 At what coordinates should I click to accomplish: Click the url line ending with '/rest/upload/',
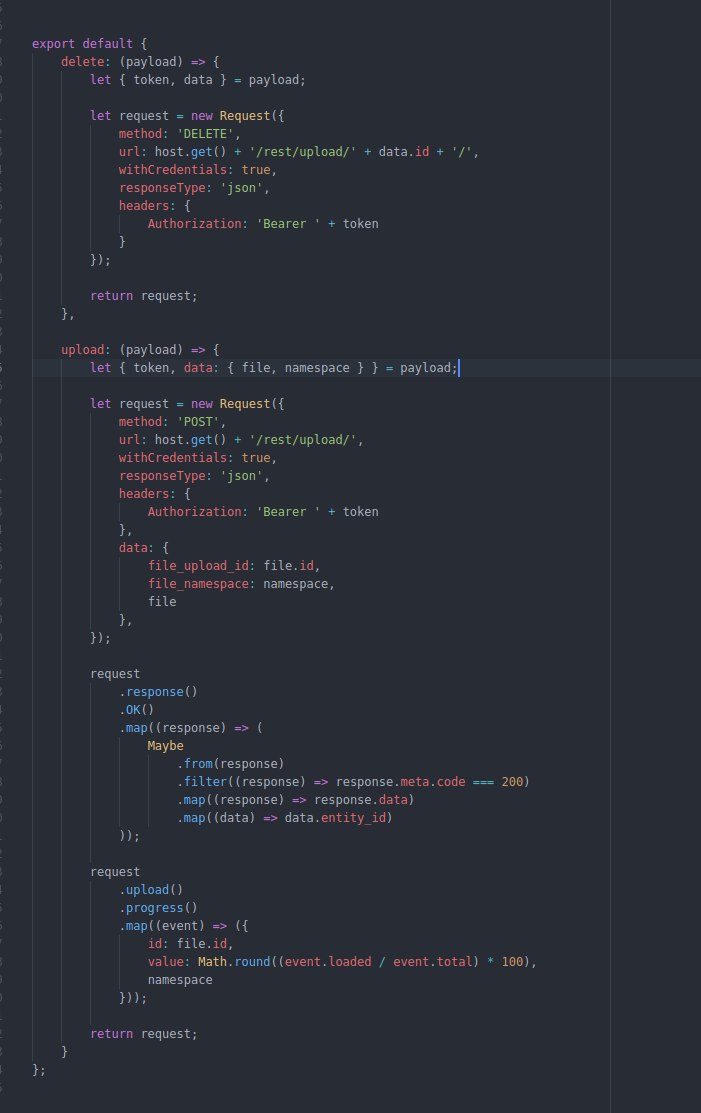tap(241, 440)
